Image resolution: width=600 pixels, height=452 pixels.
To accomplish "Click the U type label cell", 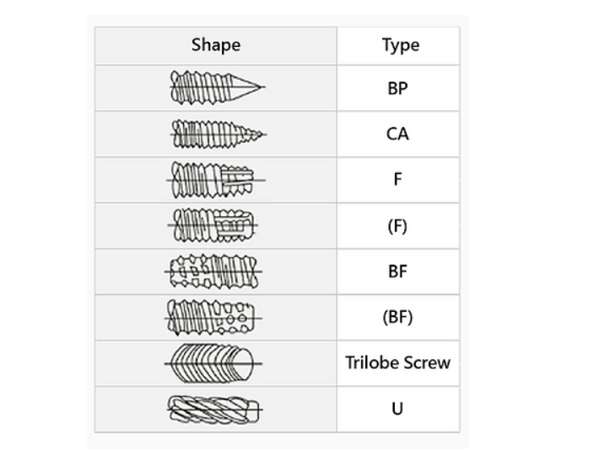I will [398, 409].
